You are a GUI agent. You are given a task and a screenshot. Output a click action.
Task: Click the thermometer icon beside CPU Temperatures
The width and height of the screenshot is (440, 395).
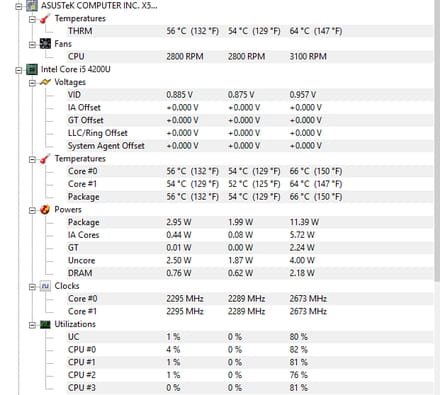[45, 158]
